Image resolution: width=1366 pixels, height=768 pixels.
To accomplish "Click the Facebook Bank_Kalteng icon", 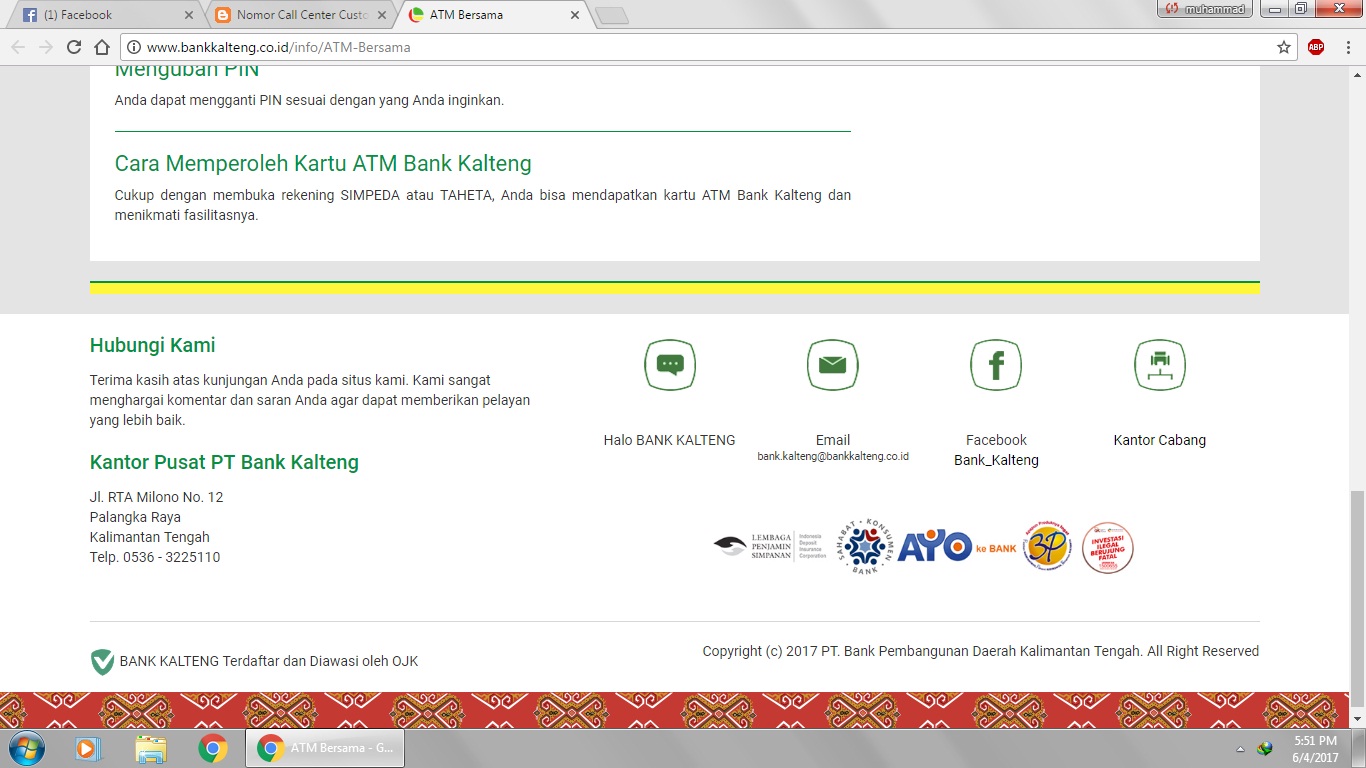I will (x=995, y=364).
